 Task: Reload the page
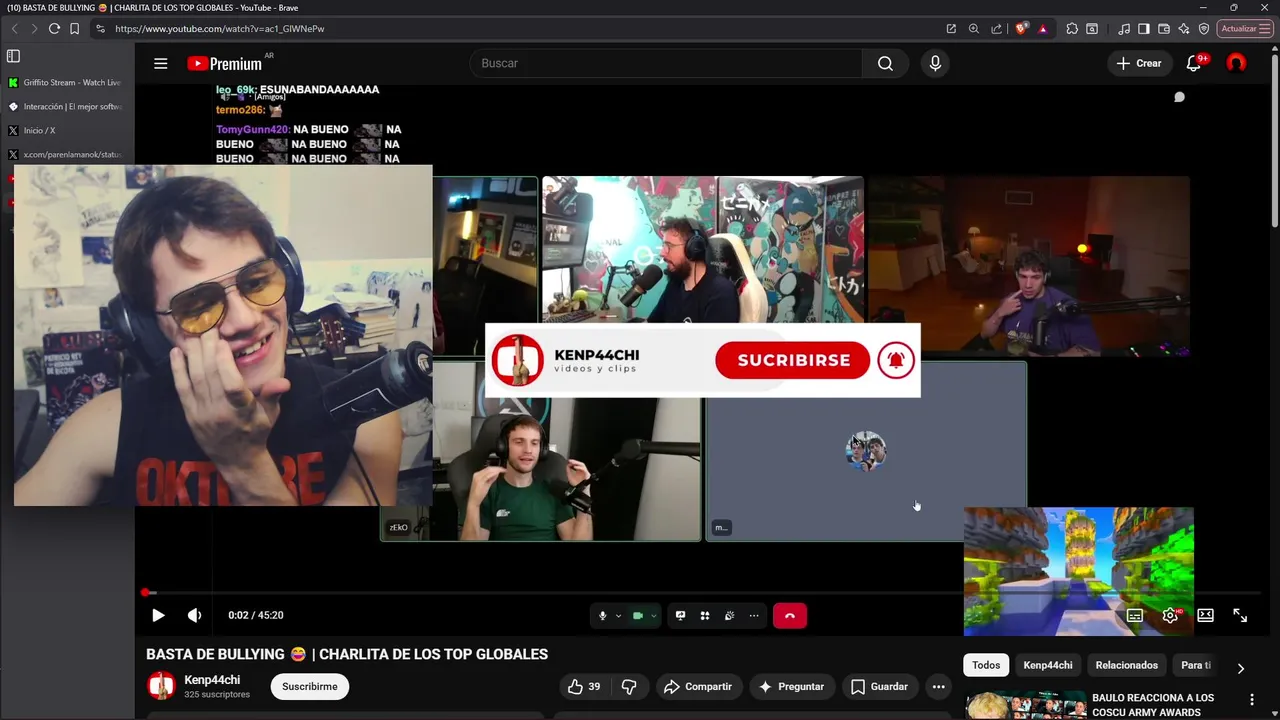(x=54, y=29)
